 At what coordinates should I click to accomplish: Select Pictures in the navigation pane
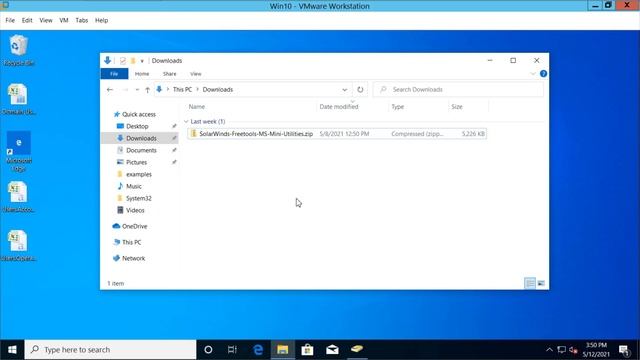(136, 162)
